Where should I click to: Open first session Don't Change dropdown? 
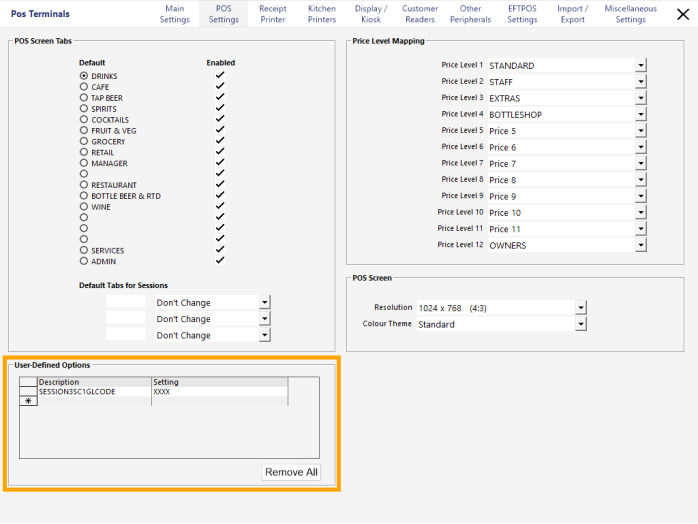click(x=264, y=302)
